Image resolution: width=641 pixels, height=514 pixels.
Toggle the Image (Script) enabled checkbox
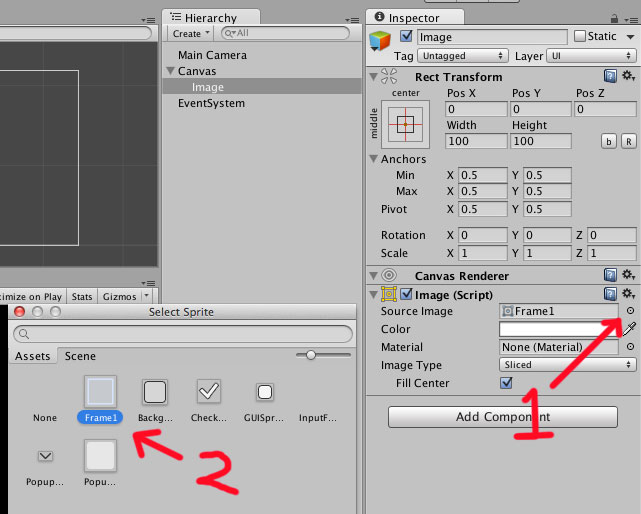tap(406, 294)
